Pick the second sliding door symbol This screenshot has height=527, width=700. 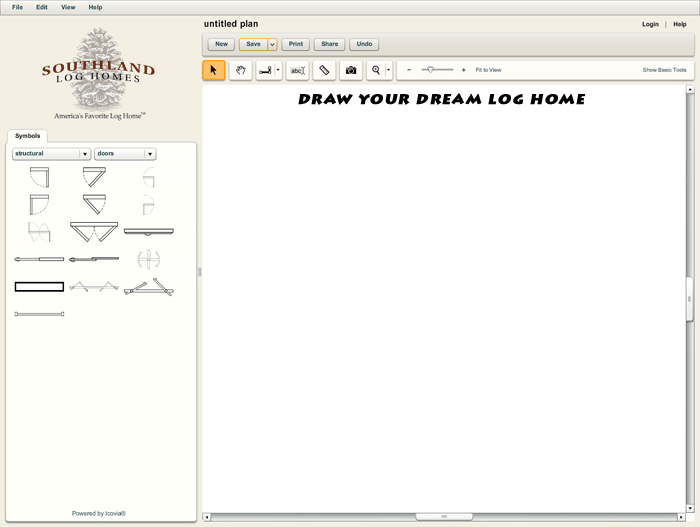pos(94,259)
